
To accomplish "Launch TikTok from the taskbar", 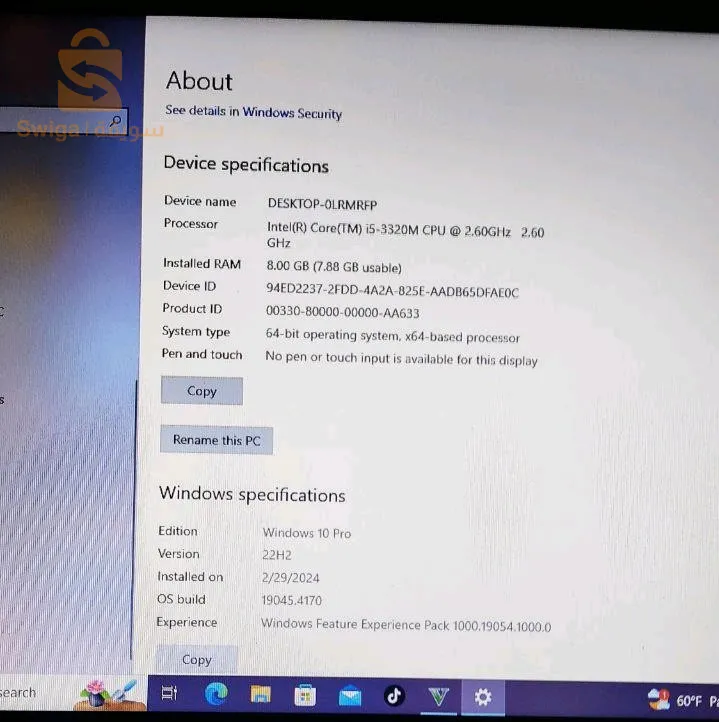I will tap(394, 696).
